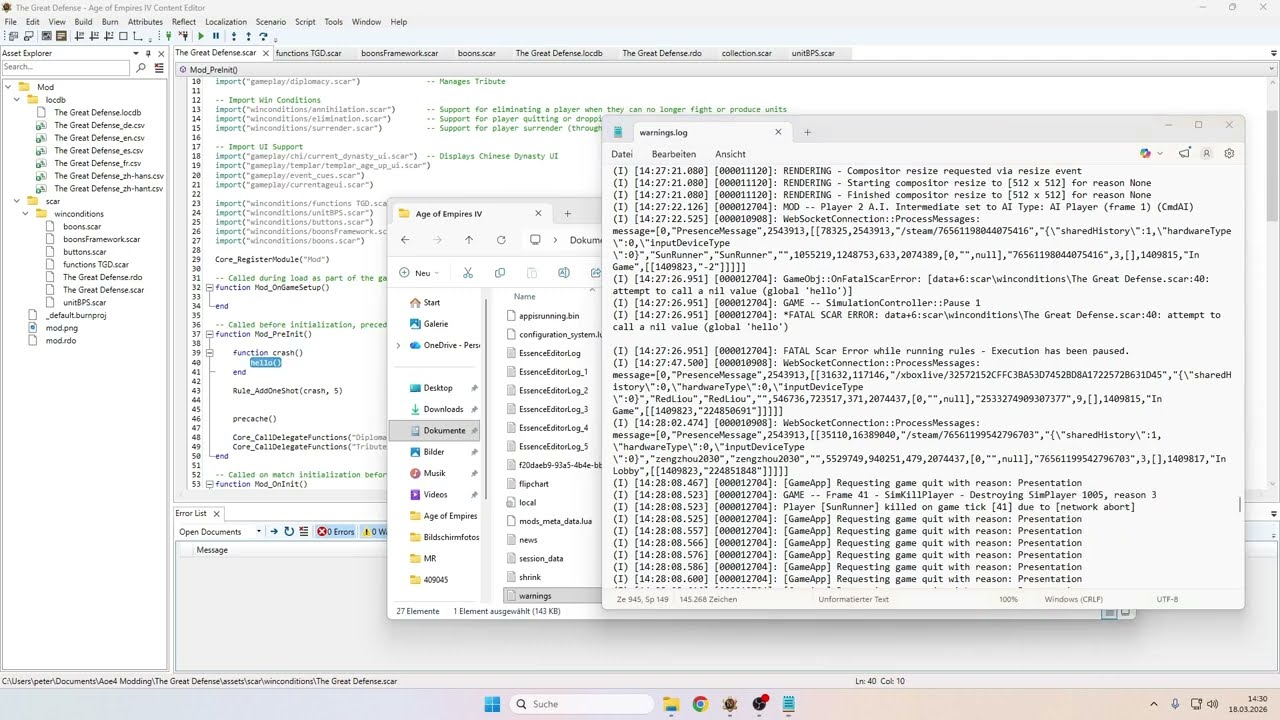Go back in File Explorer navigation
Image resolution: width=1280 pixels, height=720 pixels.
[x=405, y=240]
